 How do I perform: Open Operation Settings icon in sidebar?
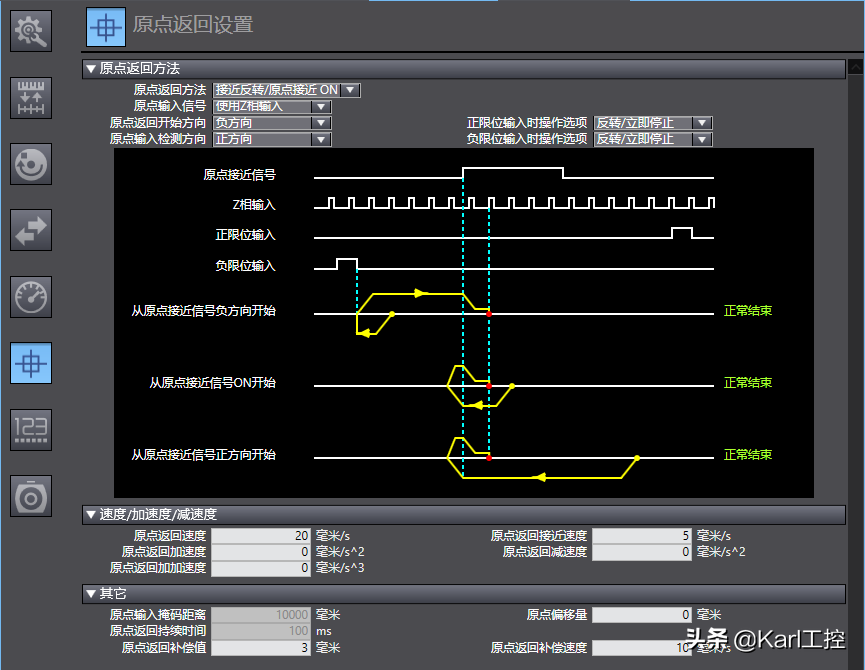[x=31, y=164]
